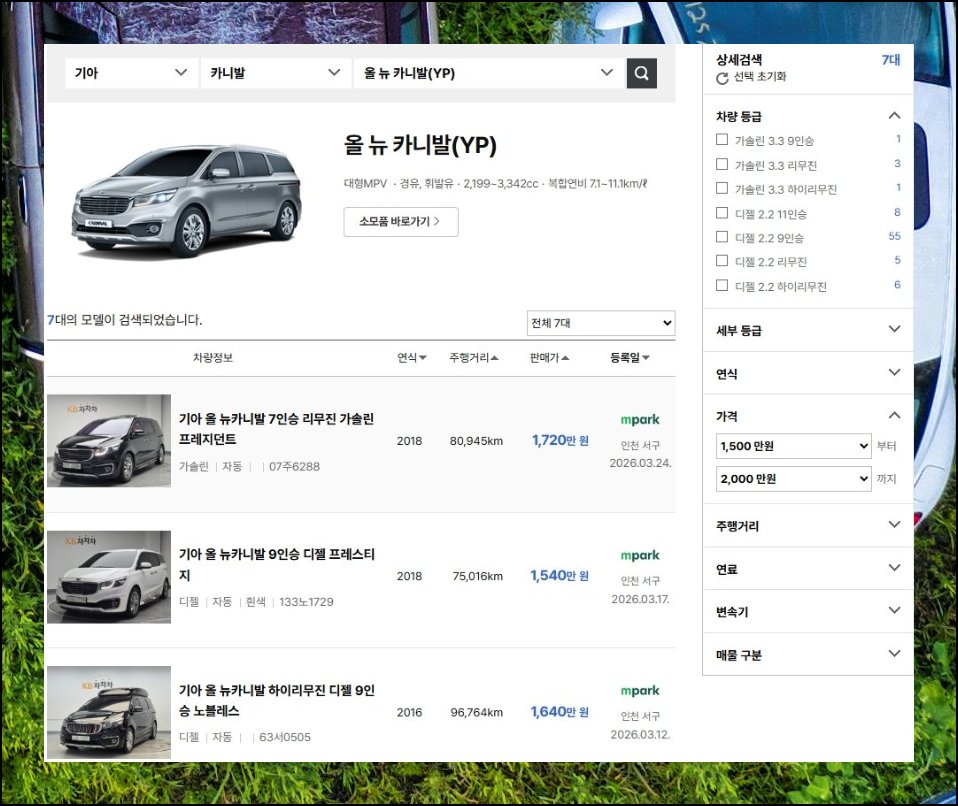The image size is (958, 806).
Task: Click the mpark logo in the 2026.03.12. row
Action: pyautogui.click(x=640, y=691)
